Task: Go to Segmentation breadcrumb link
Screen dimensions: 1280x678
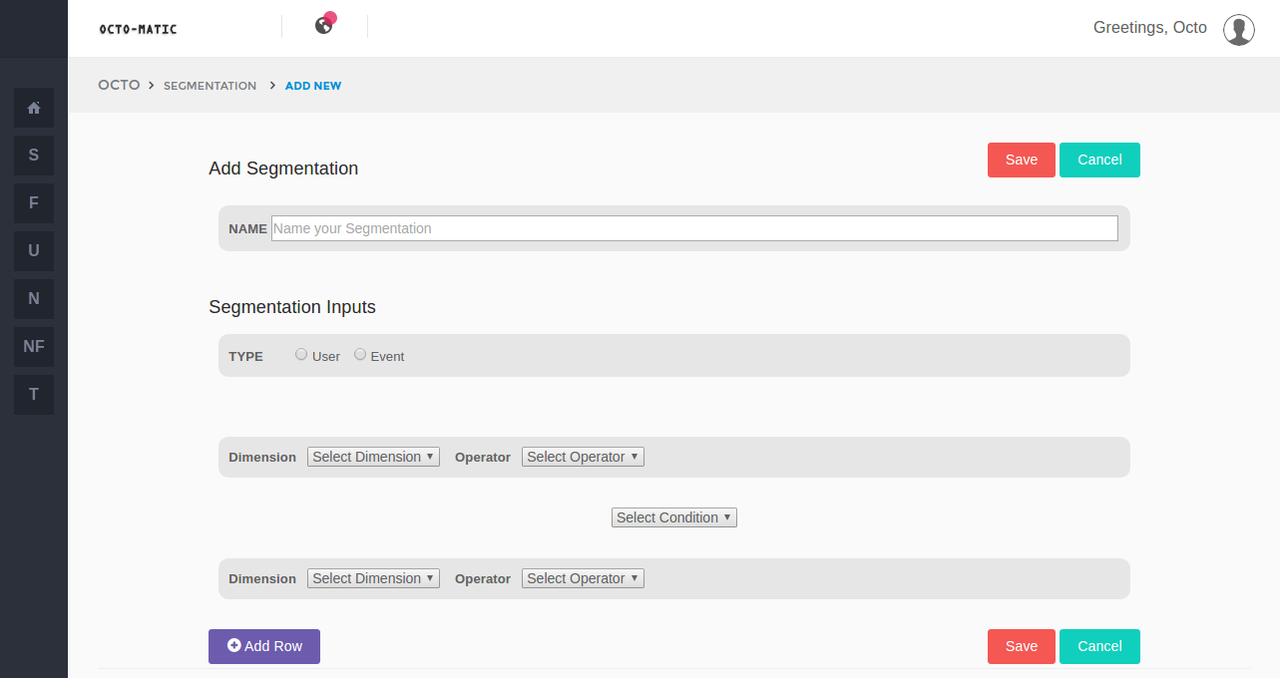Action: [210, 86]
